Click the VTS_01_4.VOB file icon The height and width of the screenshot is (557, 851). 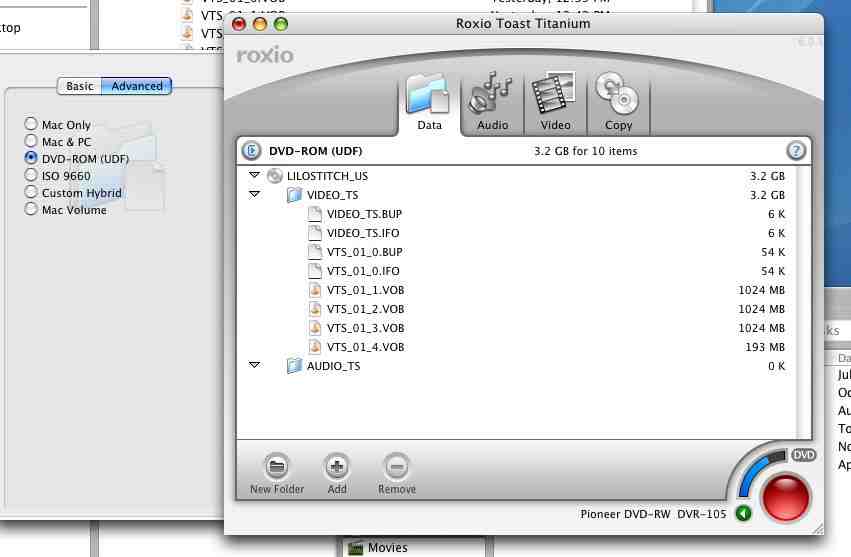point(315,347)
